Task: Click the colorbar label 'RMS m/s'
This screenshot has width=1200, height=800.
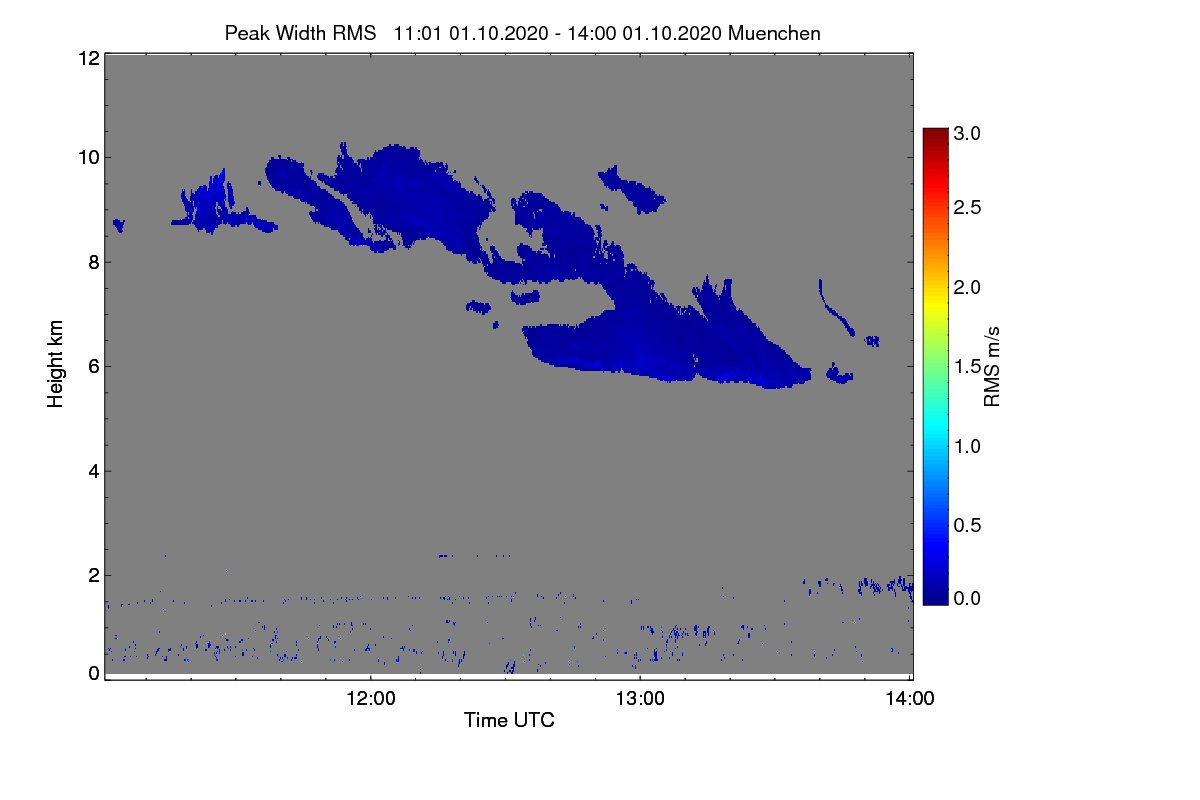Action: [992, 368]
